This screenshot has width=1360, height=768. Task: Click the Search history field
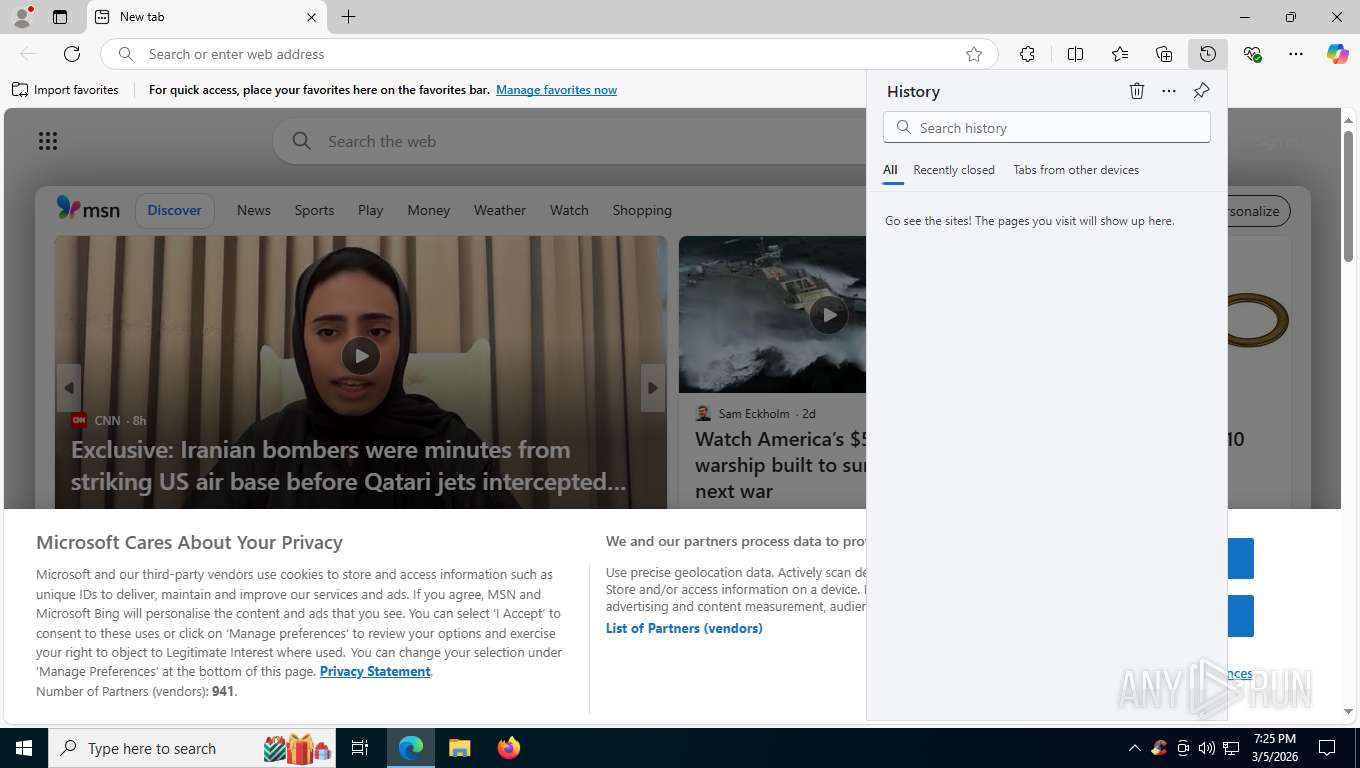click(1047, 128)
